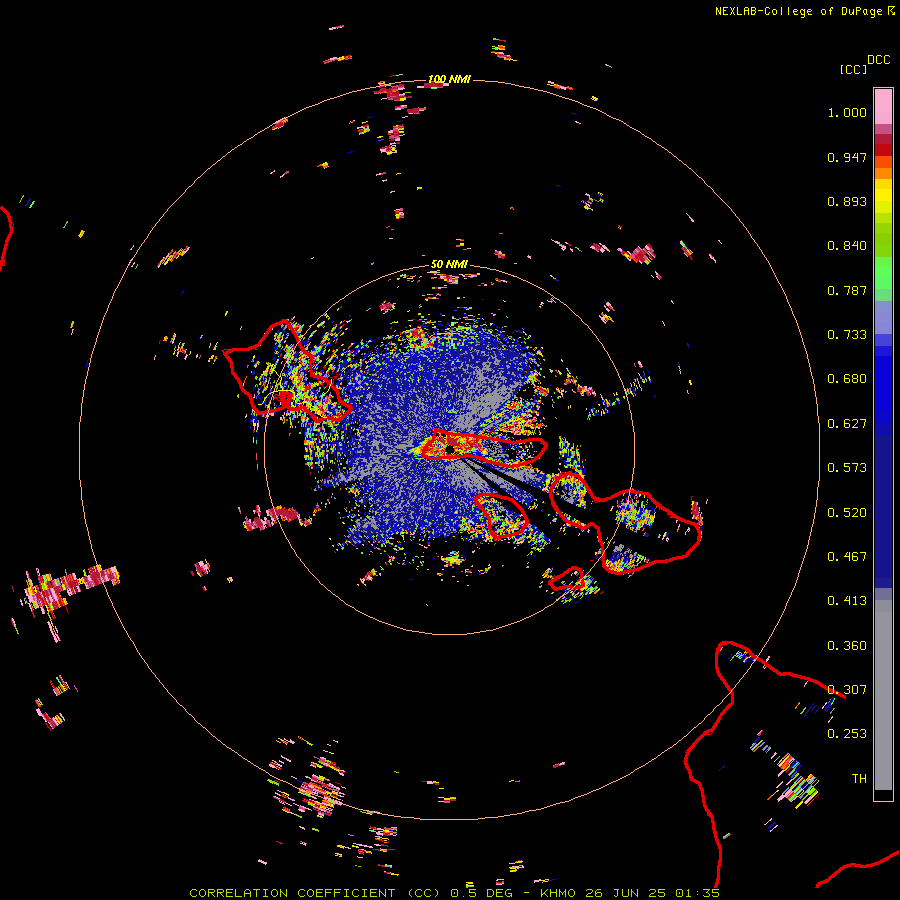Click the 1.000 scale value
This screenshot has height=900, width=900.
click(x=847, y=112)
